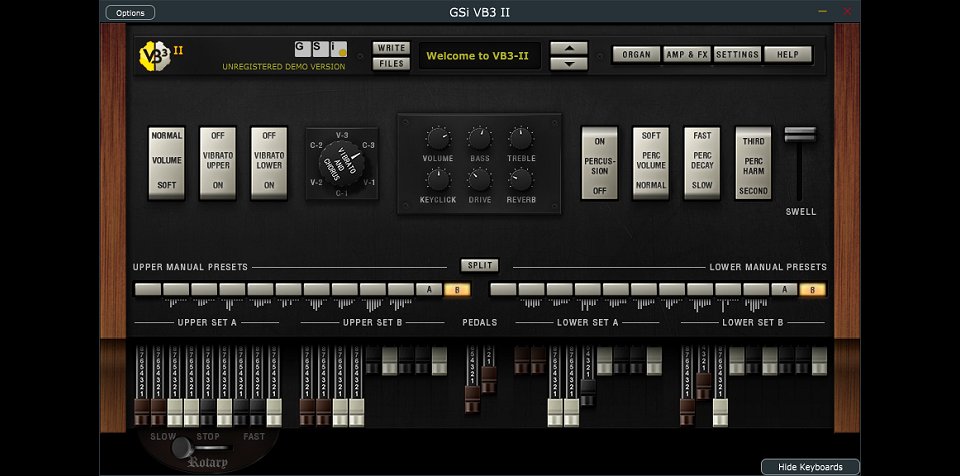Image resolution: width=960 pixels, height=476 pixels.
Task: Toggle the SPLIT button
Action: point(479,265)
